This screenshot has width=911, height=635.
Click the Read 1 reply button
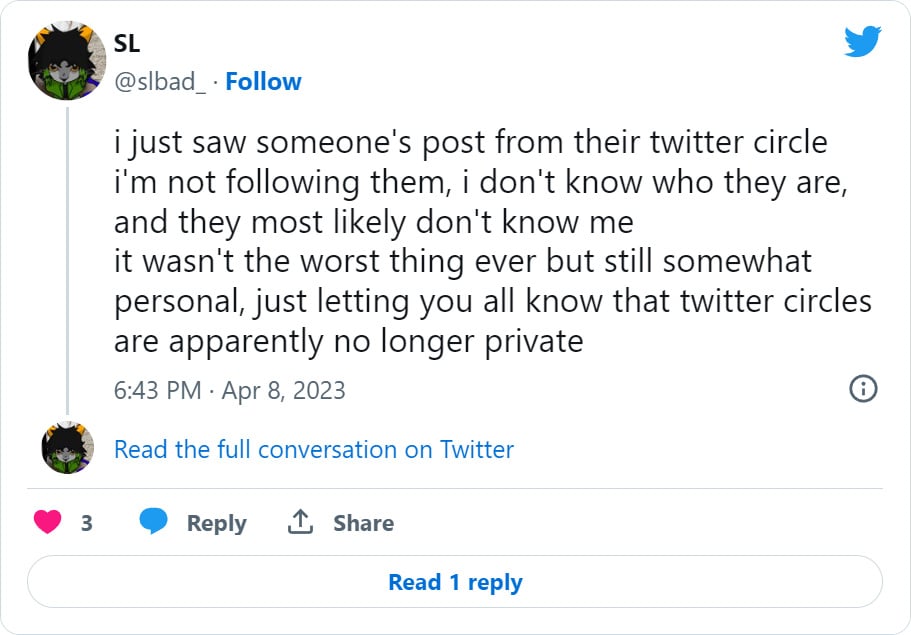click(x=455, y=583)
